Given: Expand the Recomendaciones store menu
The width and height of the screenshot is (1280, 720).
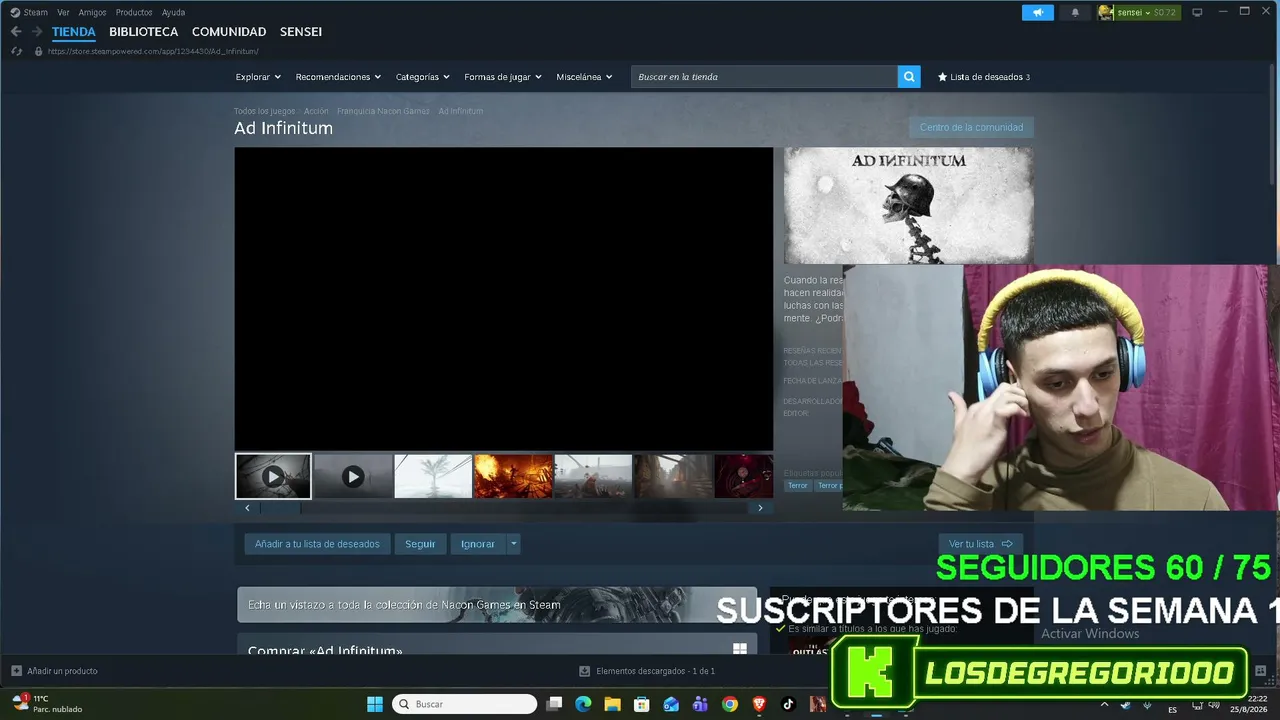Looking at the screenshot, I should (x=338, y=77).
